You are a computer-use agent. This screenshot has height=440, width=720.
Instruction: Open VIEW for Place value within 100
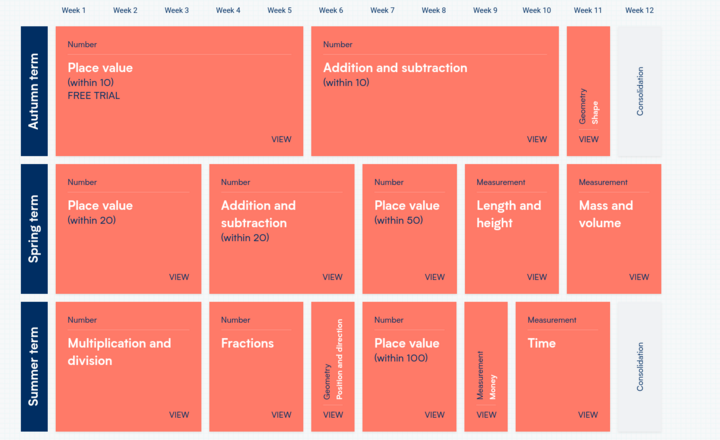(435, 414)
